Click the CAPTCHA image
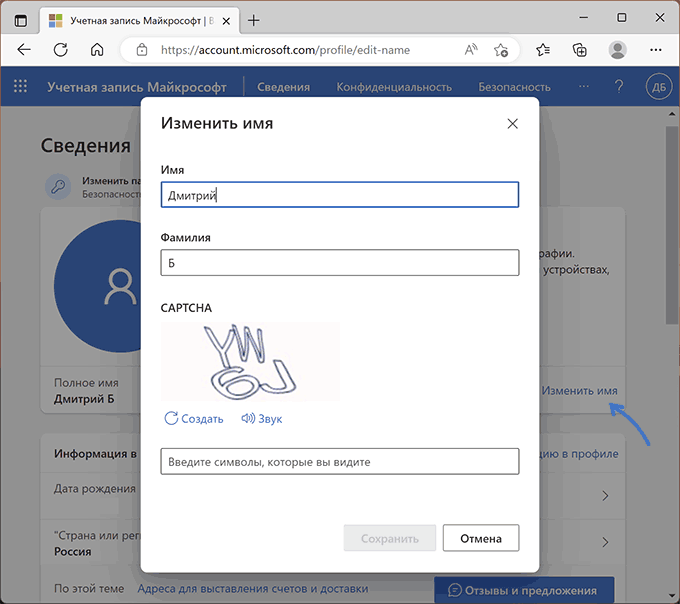This screenshot has height=604, width=680. (250, 362)
